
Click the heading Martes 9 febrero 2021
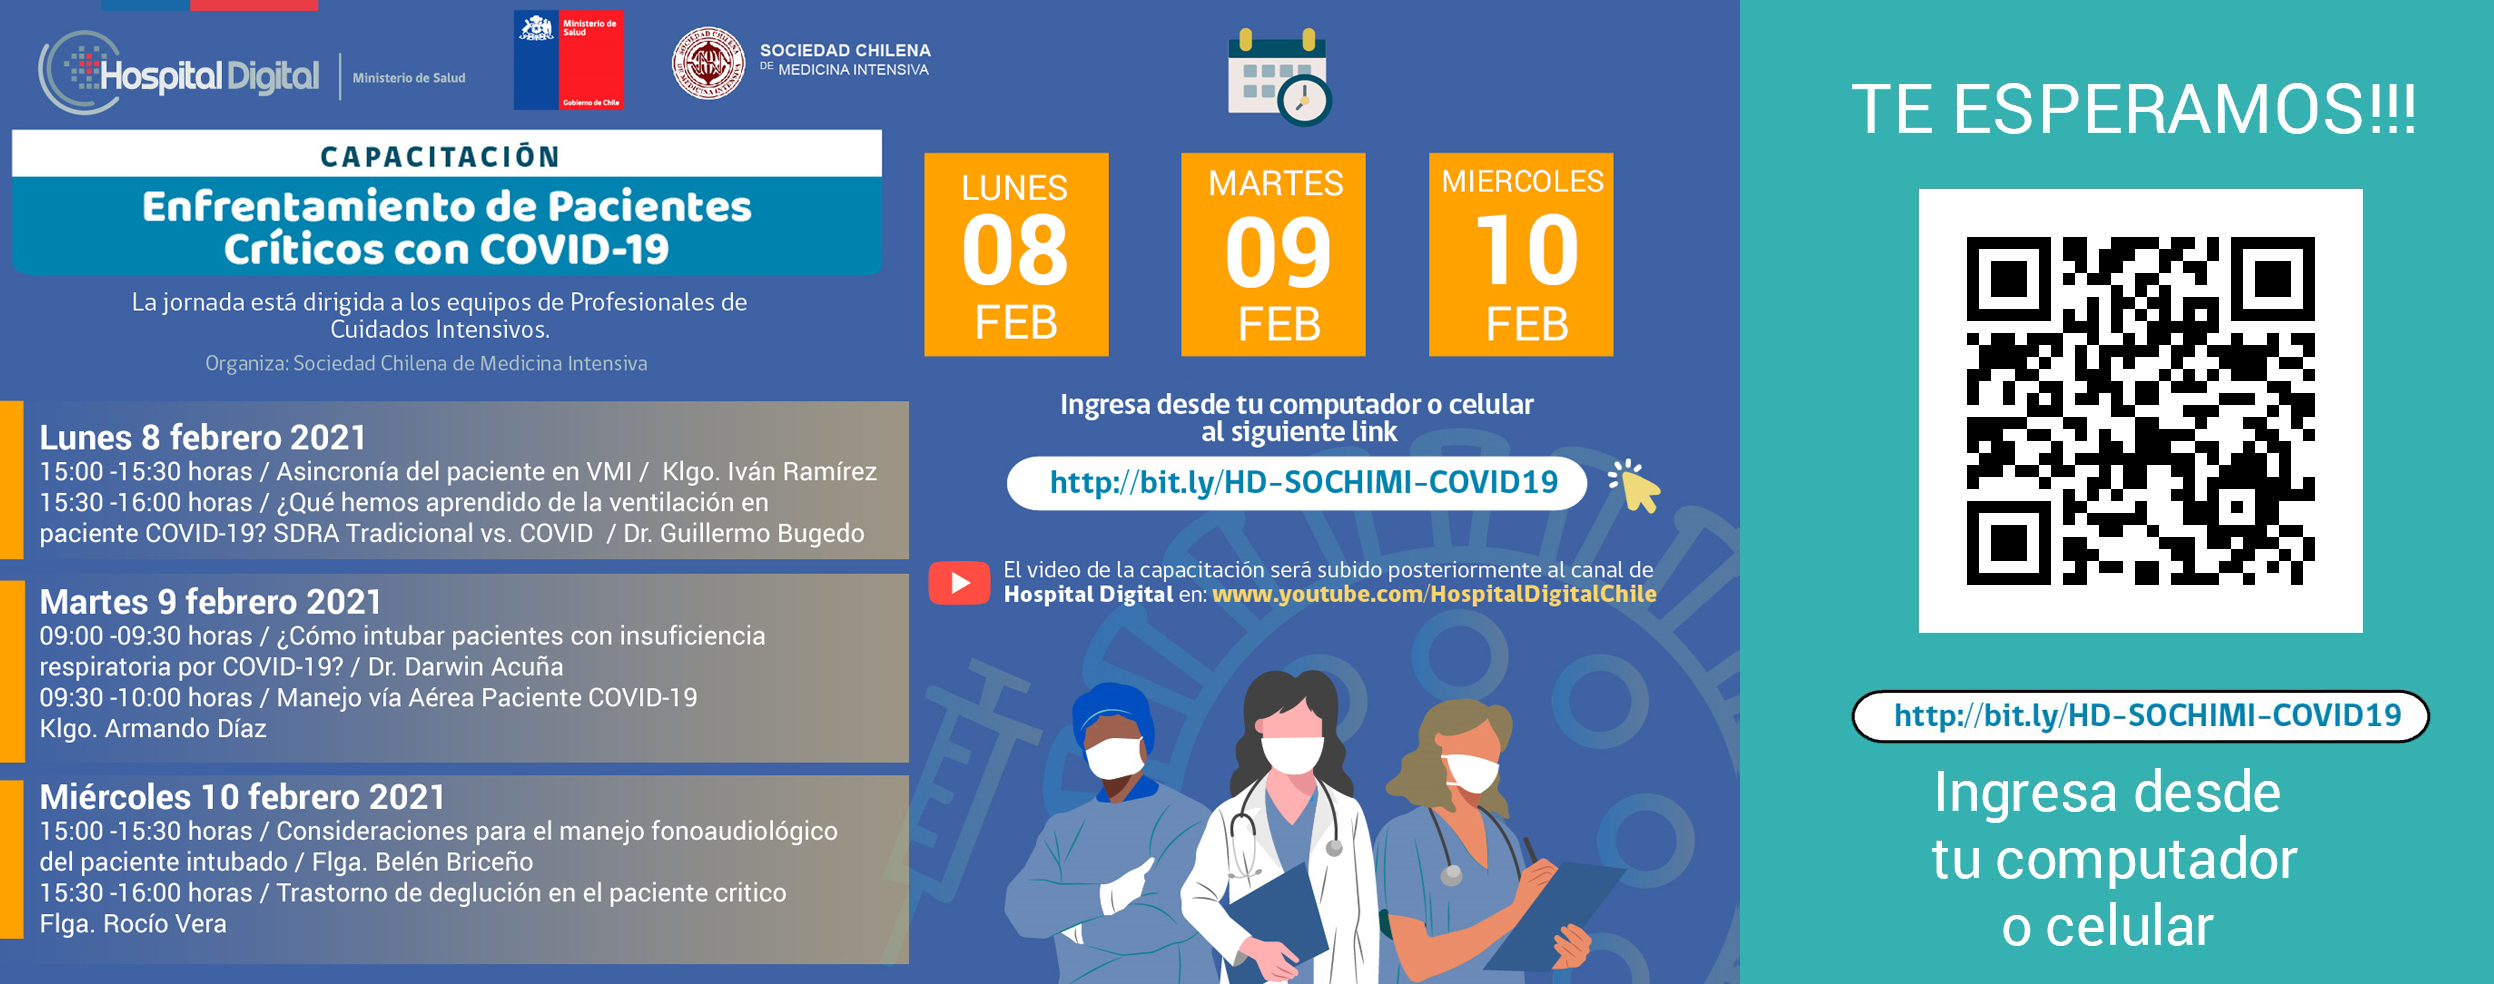[x=210, y=601]
